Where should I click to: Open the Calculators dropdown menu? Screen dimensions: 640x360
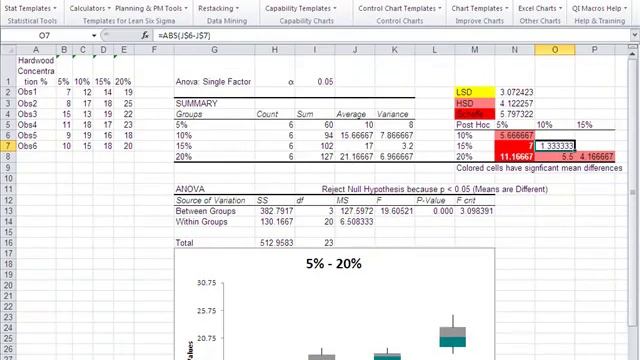90,8
